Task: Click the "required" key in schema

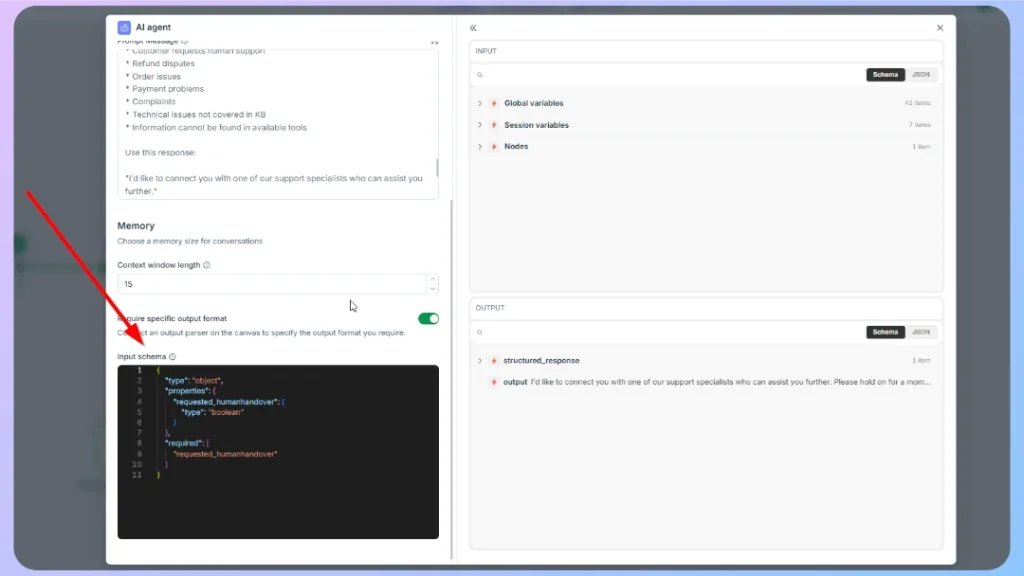Action: coord(184,443)
